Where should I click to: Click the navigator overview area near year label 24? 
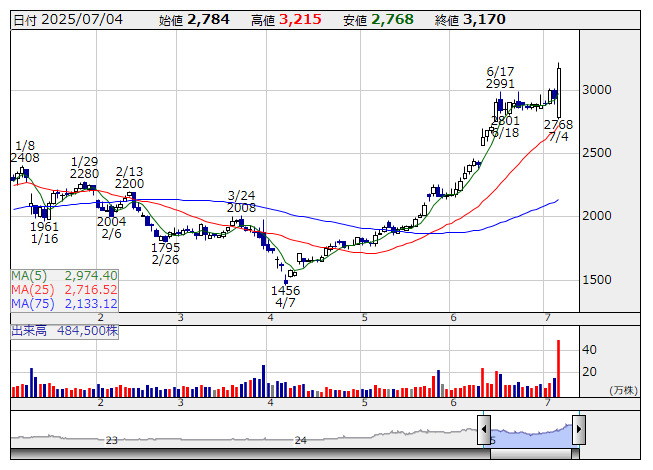tap(301, 440)
